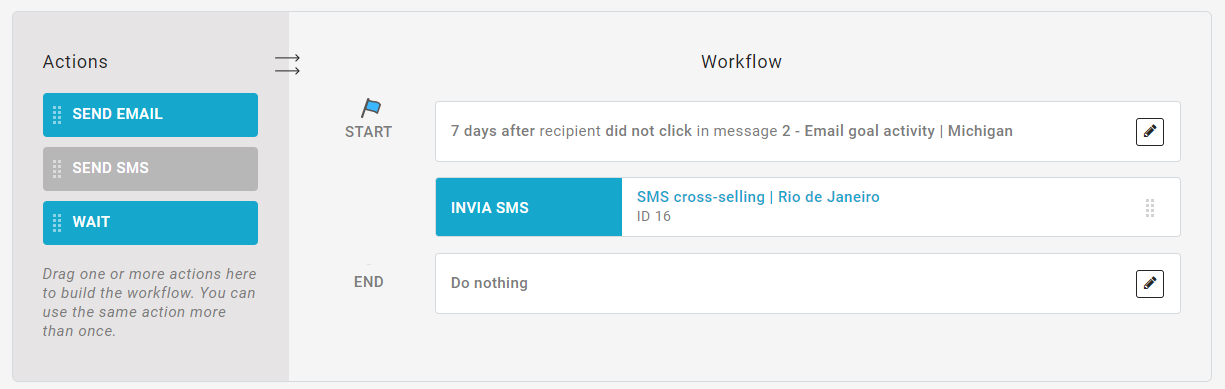The width and height of the screenshot is (1225, 389).
Task: Select the greyed SEND SMS action
Action: click(x=150, y=169)
